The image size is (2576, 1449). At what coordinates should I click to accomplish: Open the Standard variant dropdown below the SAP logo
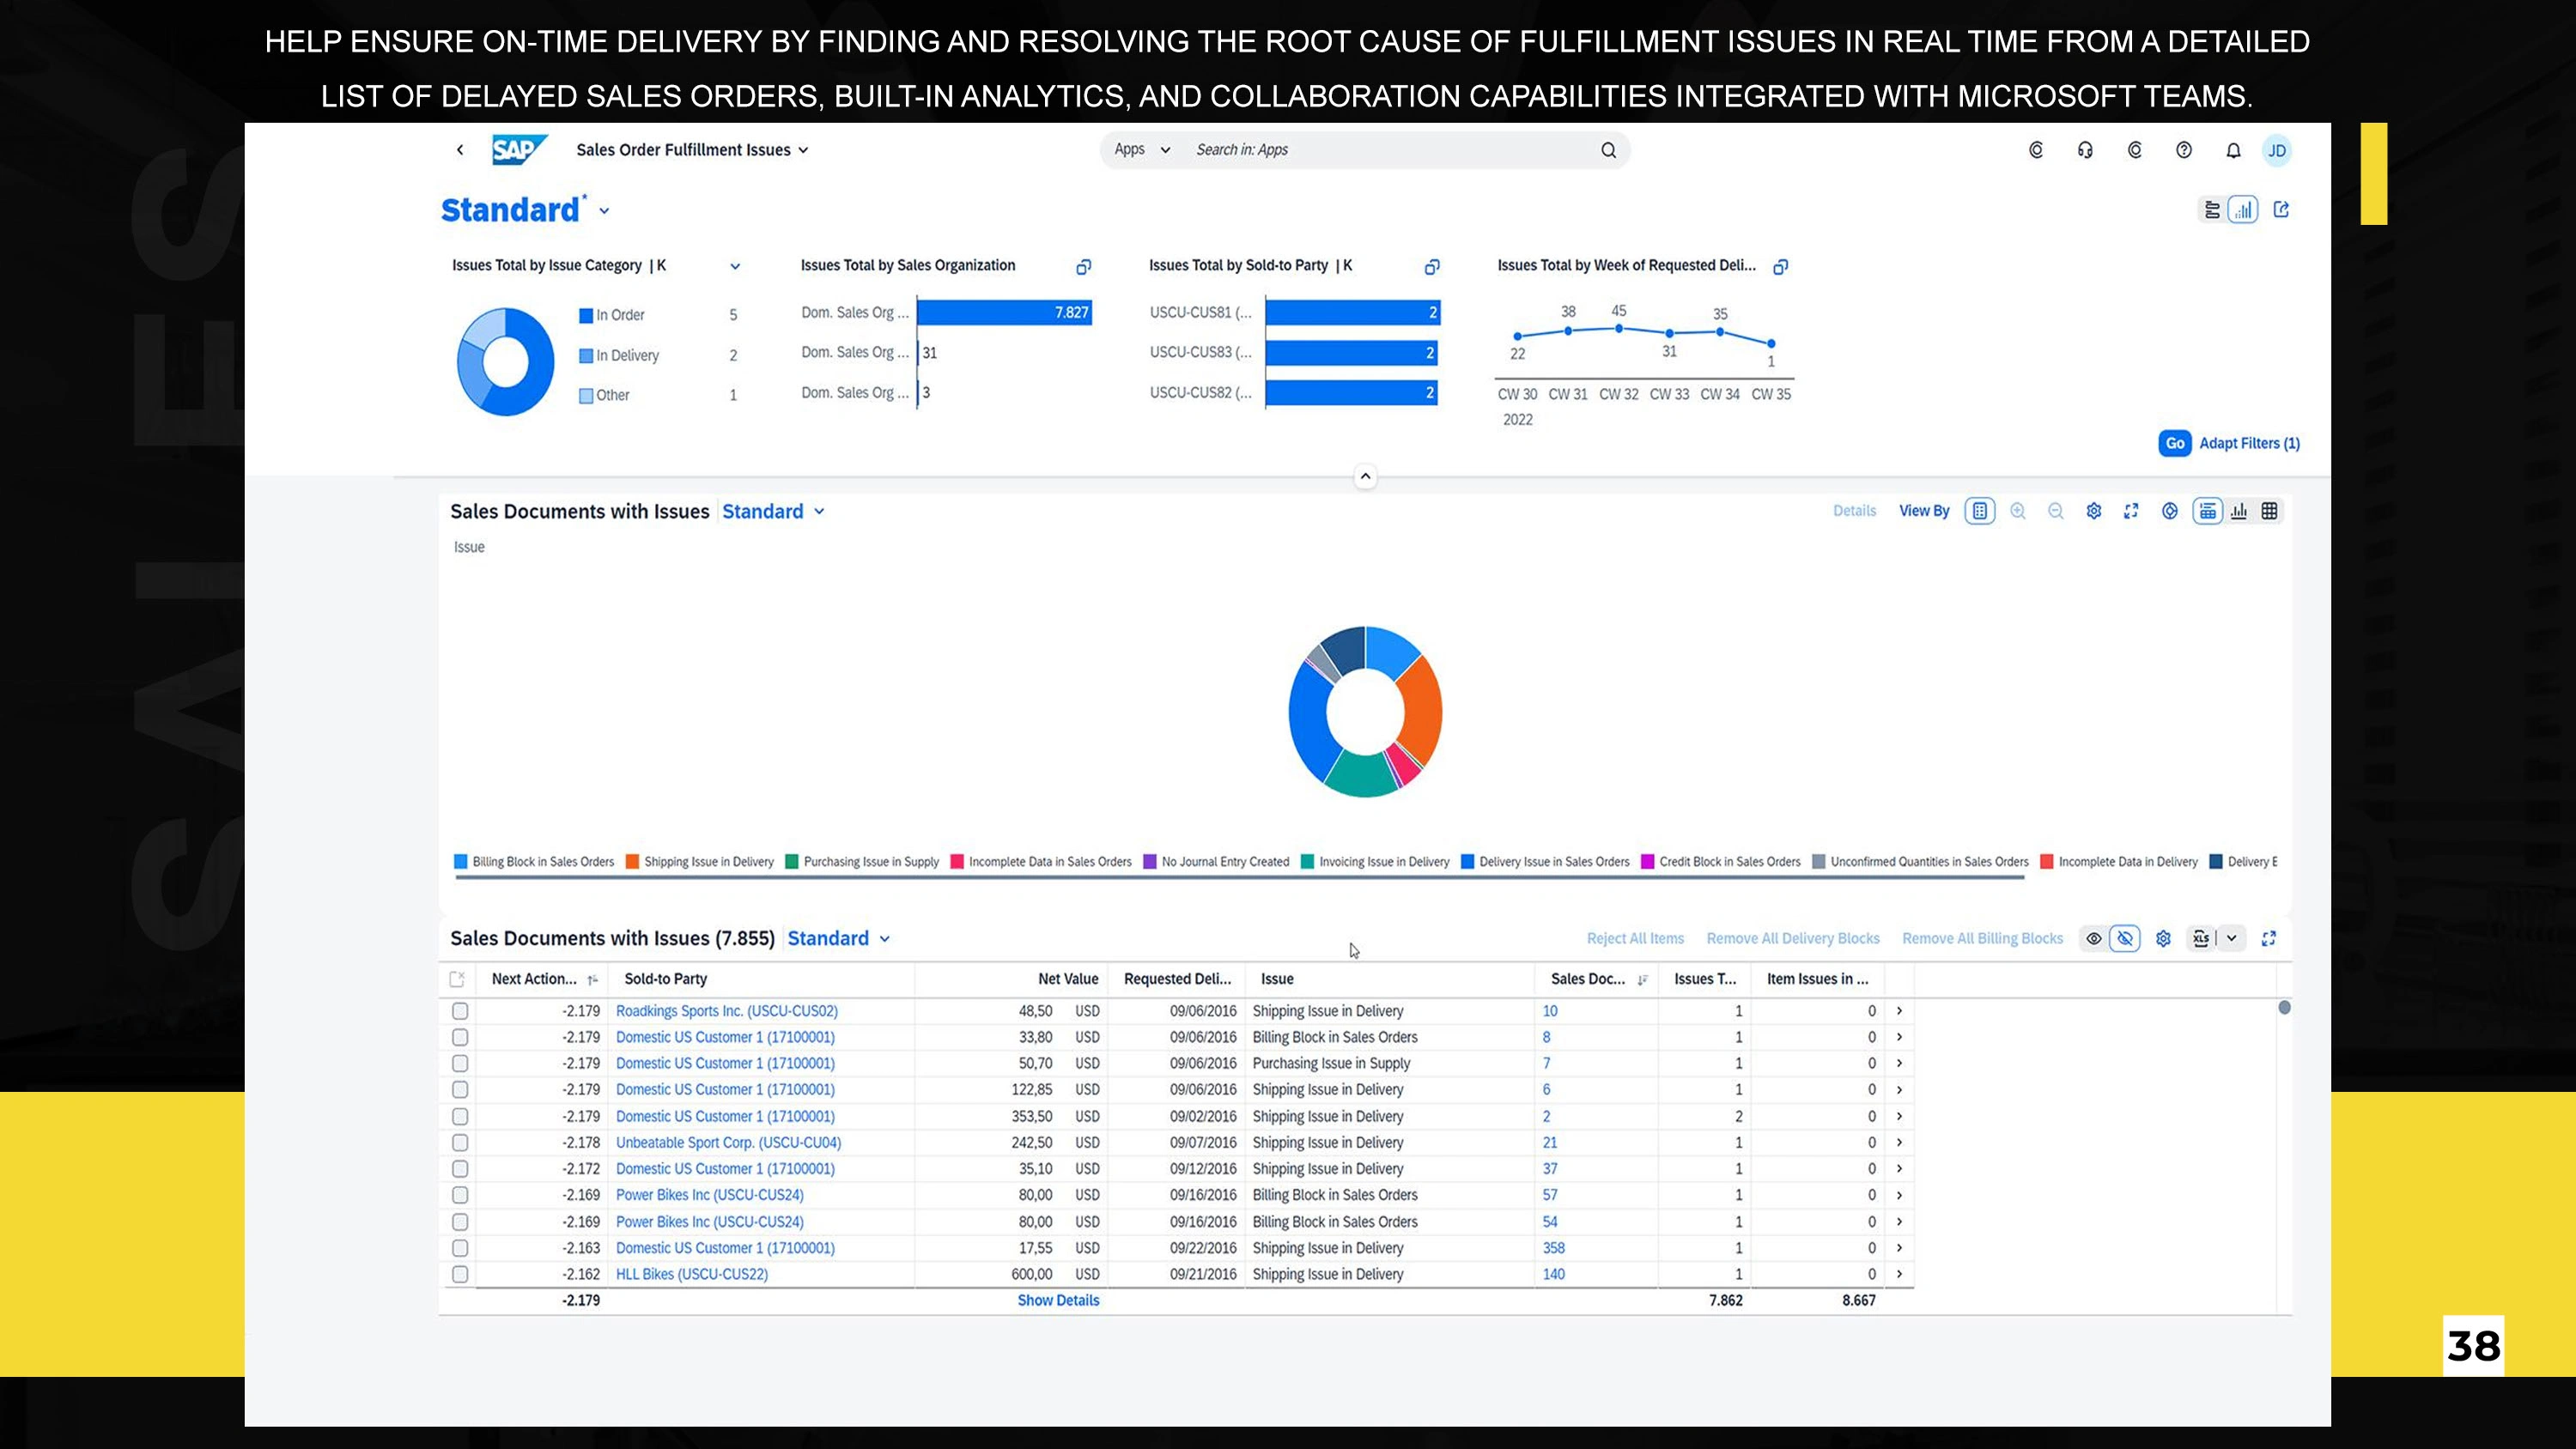pyautogui.click(x=604, y=211)
